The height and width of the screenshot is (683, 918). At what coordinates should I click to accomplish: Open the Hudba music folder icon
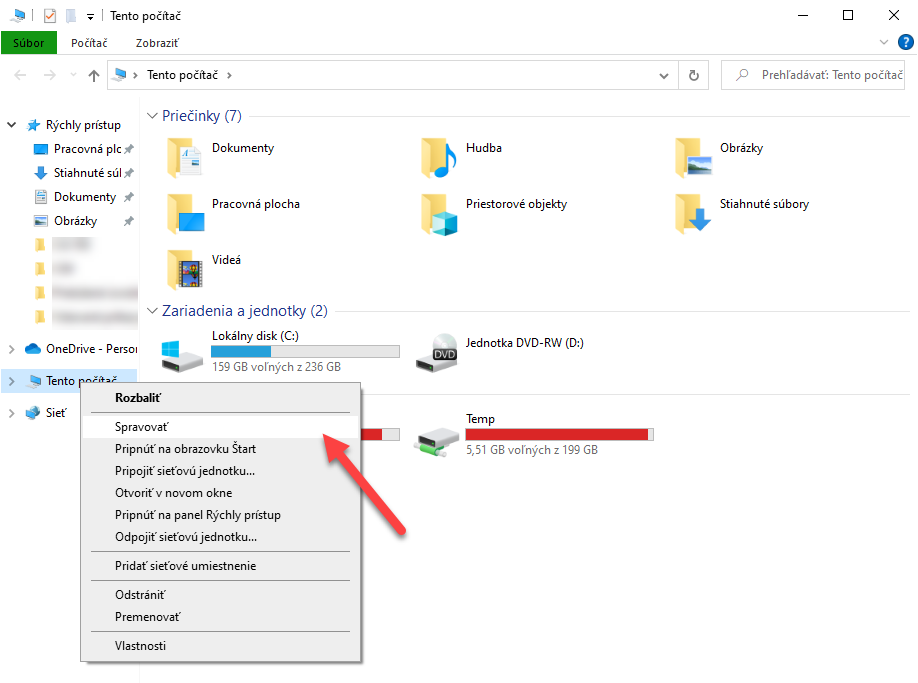439,157
